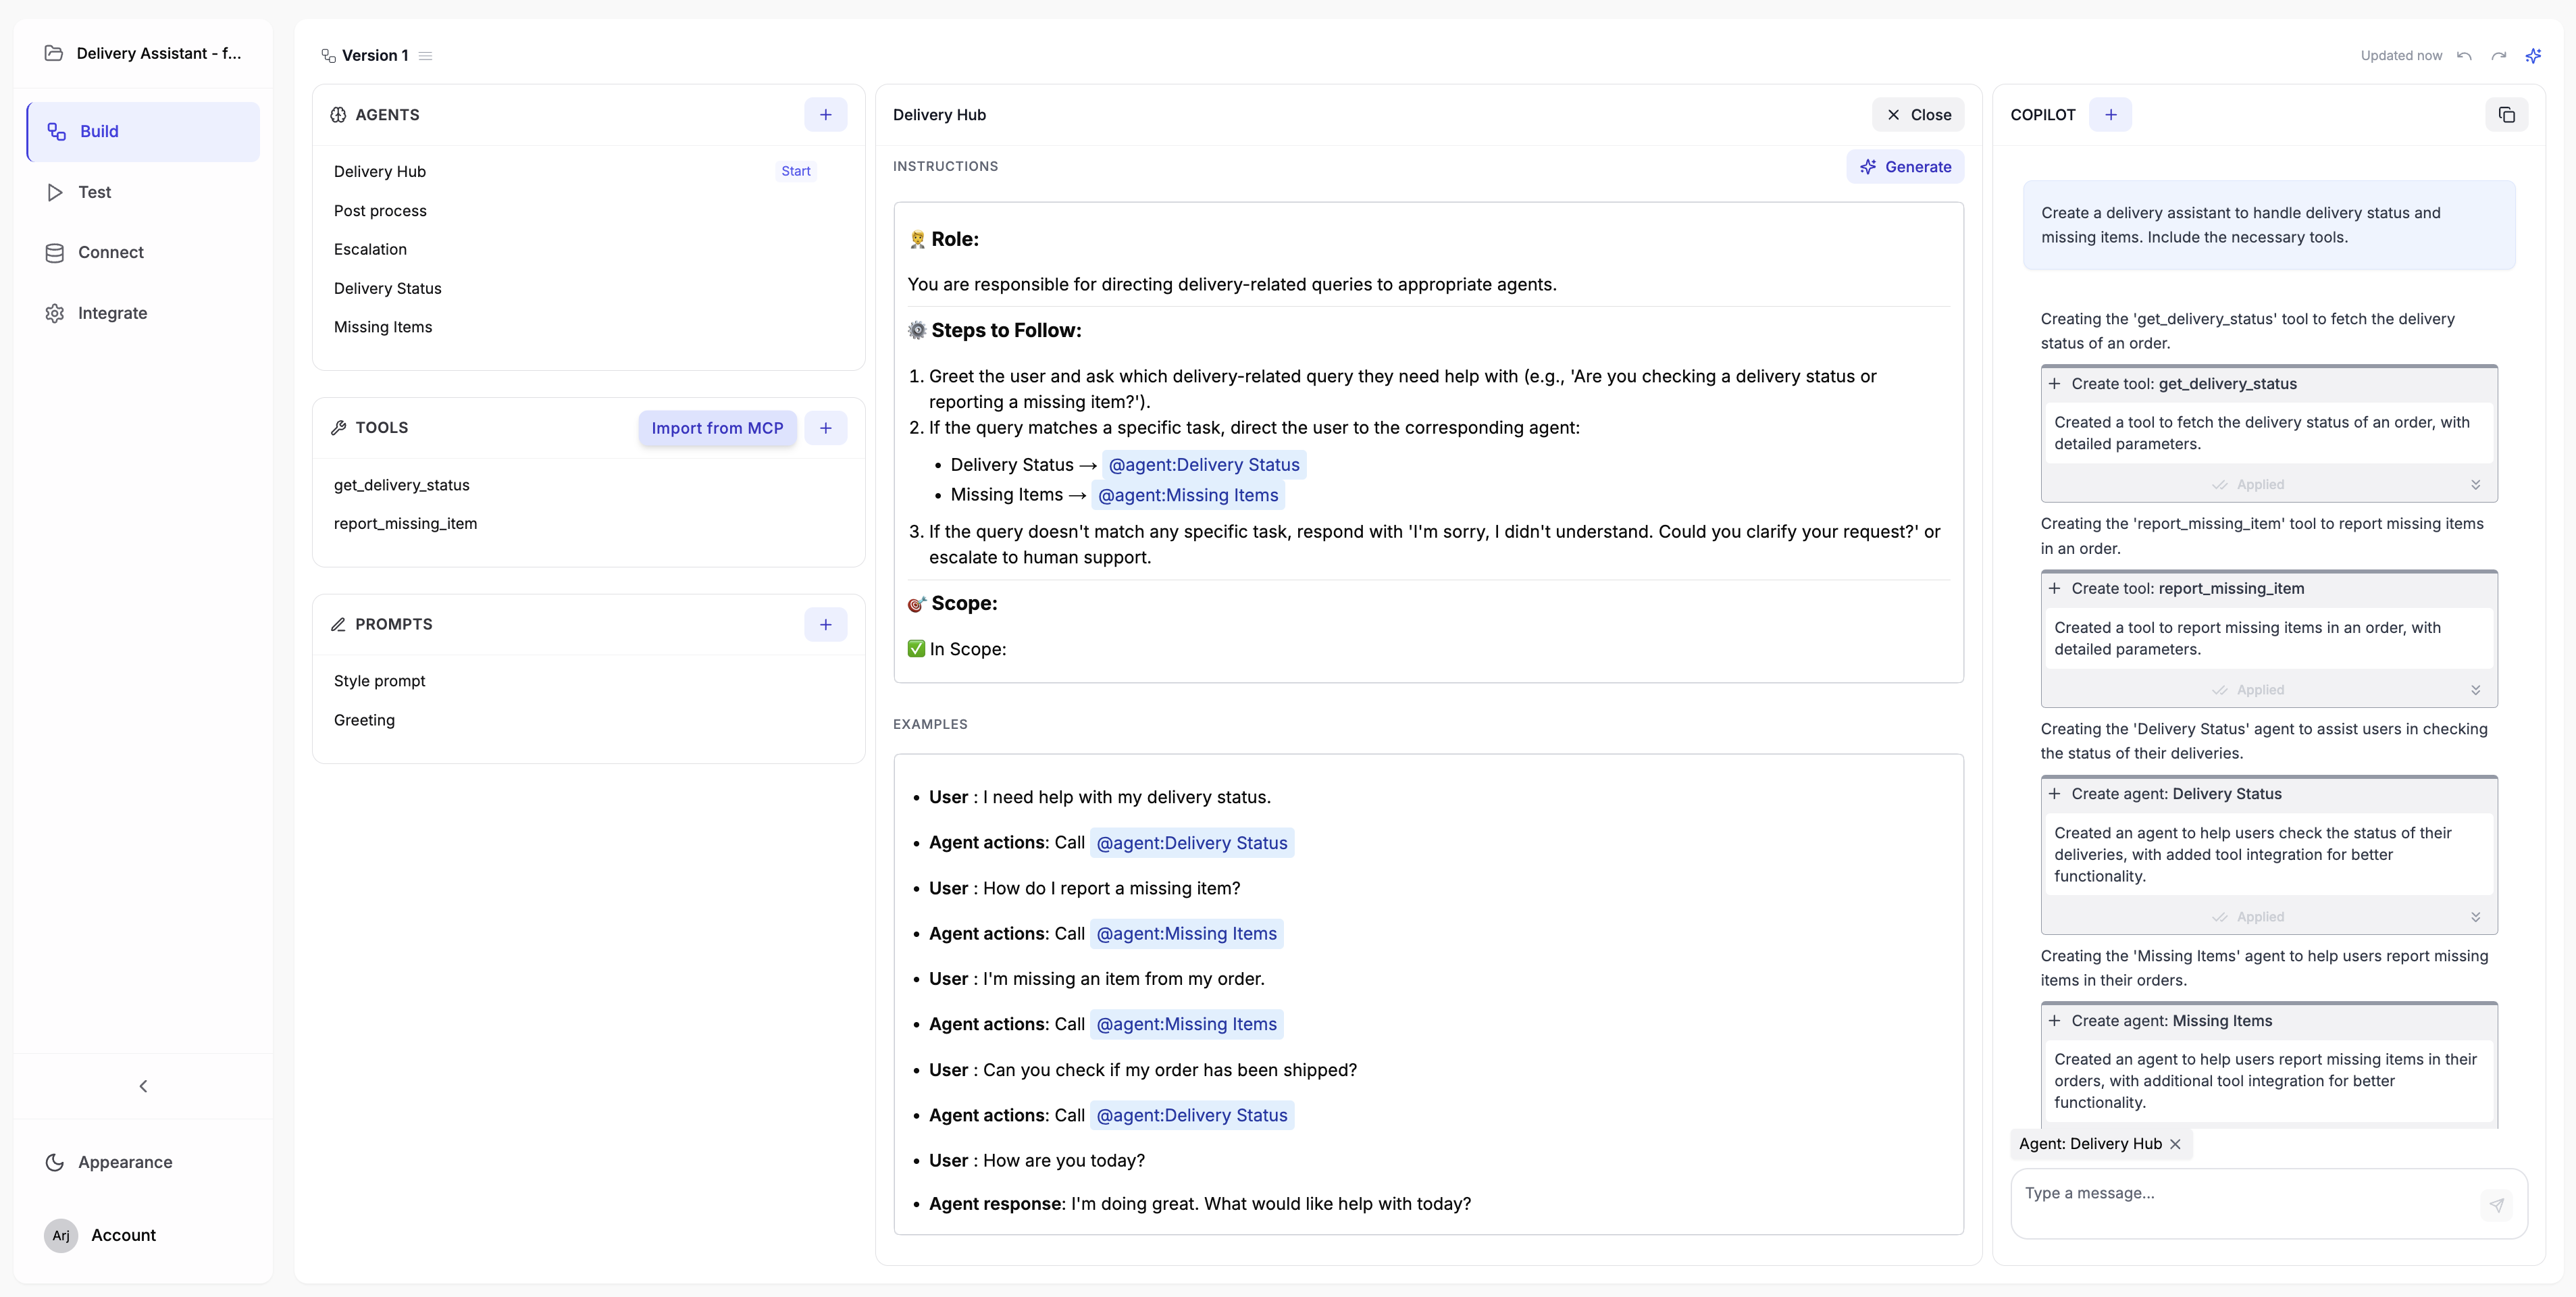
Task: Toggle the Copilot sparkle icon in the top bar
Action: pyautogui.click(x=2533, y=56)
